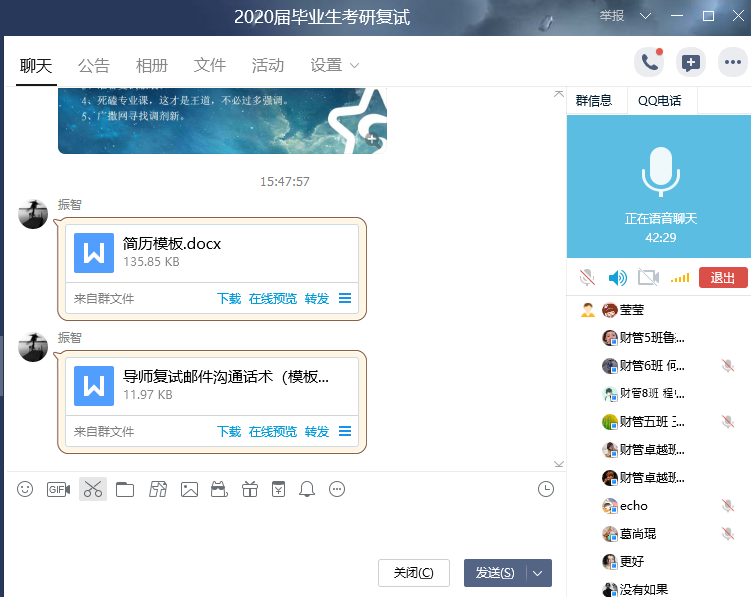Expand the 设置 dropdown menu

[334, 65]
